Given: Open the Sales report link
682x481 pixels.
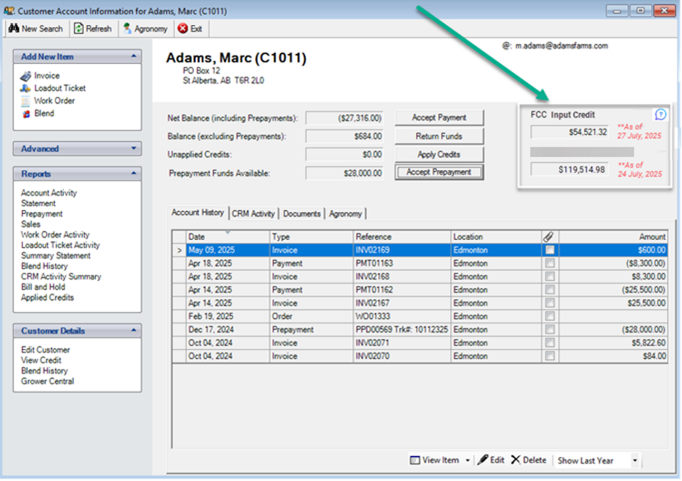Looking at the screenshot, I should pyautogui.click(x=30, y=224).
